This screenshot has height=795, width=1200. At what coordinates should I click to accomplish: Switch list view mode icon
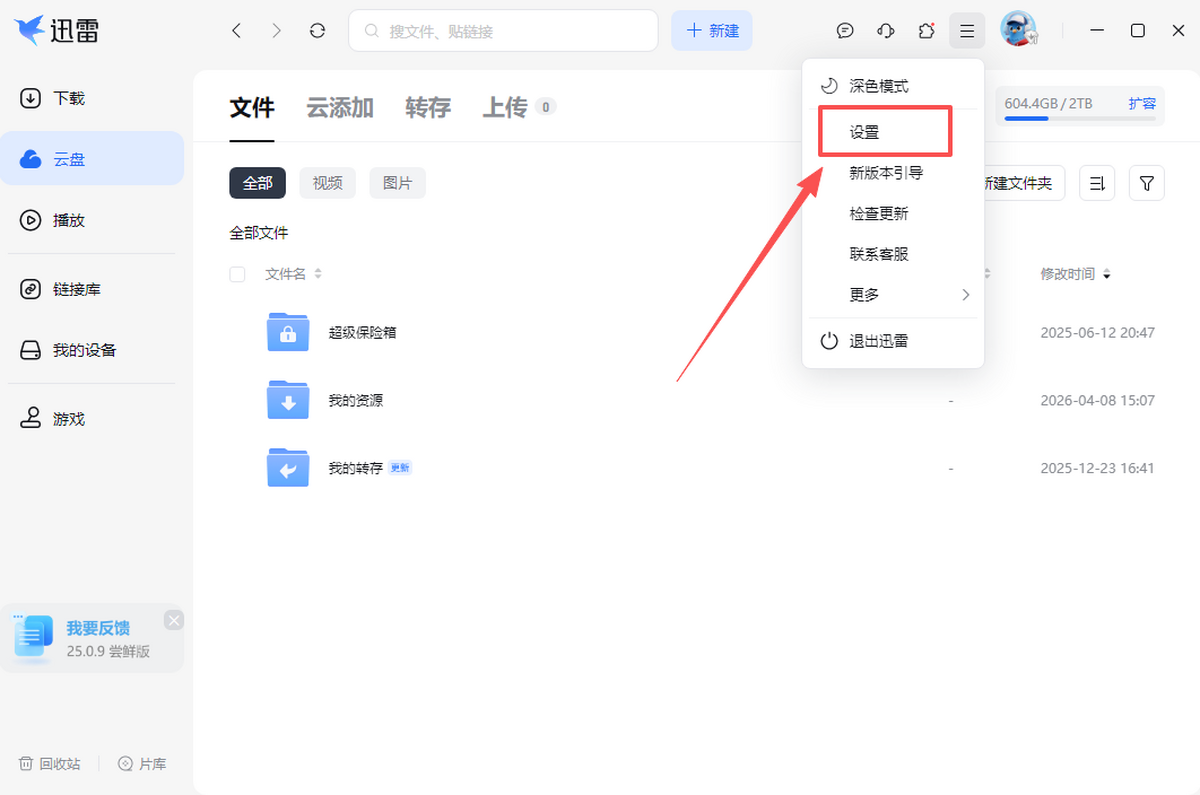(1097, 183)
